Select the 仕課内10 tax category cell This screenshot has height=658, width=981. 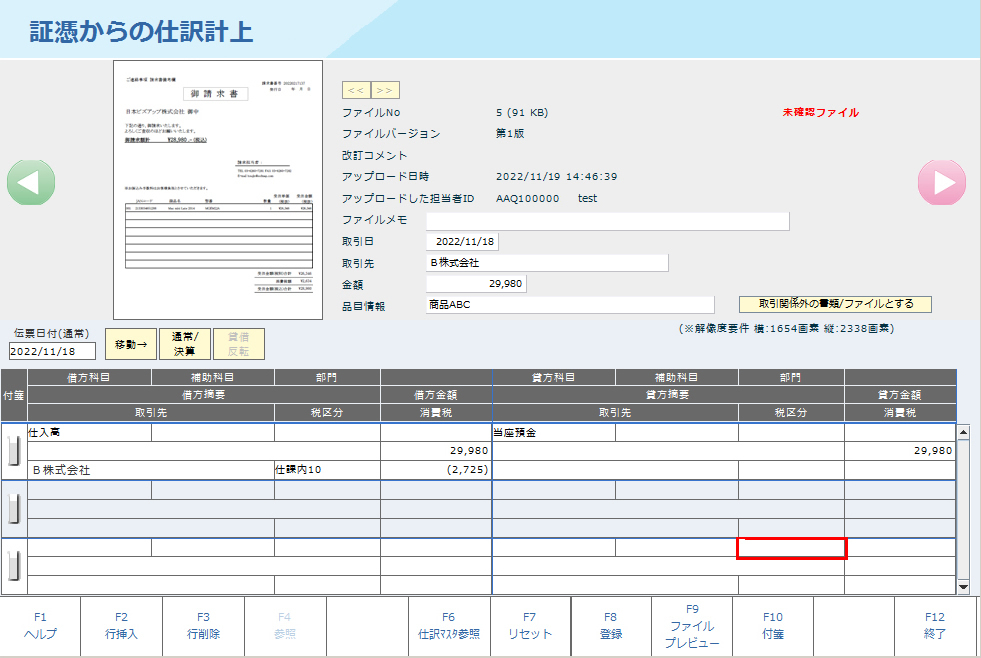(327, 470)
